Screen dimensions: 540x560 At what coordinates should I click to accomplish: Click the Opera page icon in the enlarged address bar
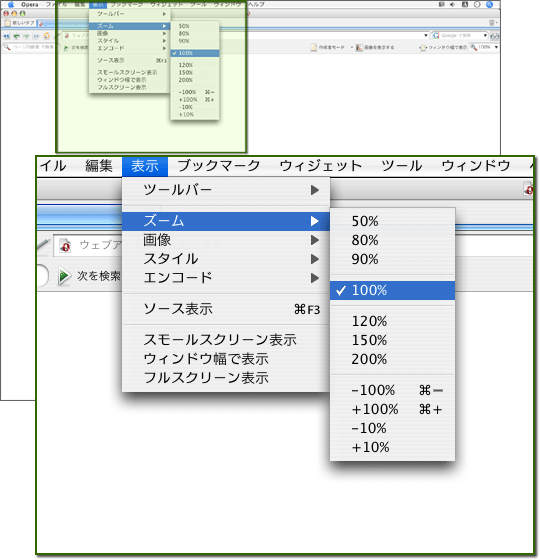pos(65,246)
